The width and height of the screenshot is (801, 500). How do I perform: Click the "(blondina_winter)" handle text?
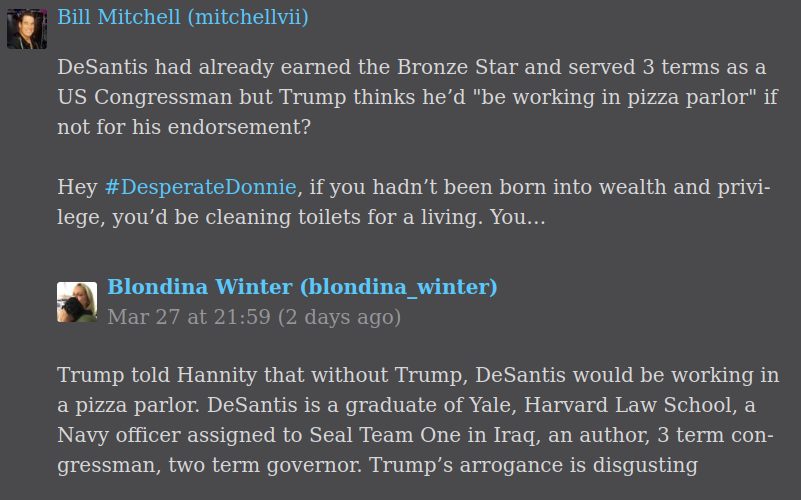(x=399, y=287)
